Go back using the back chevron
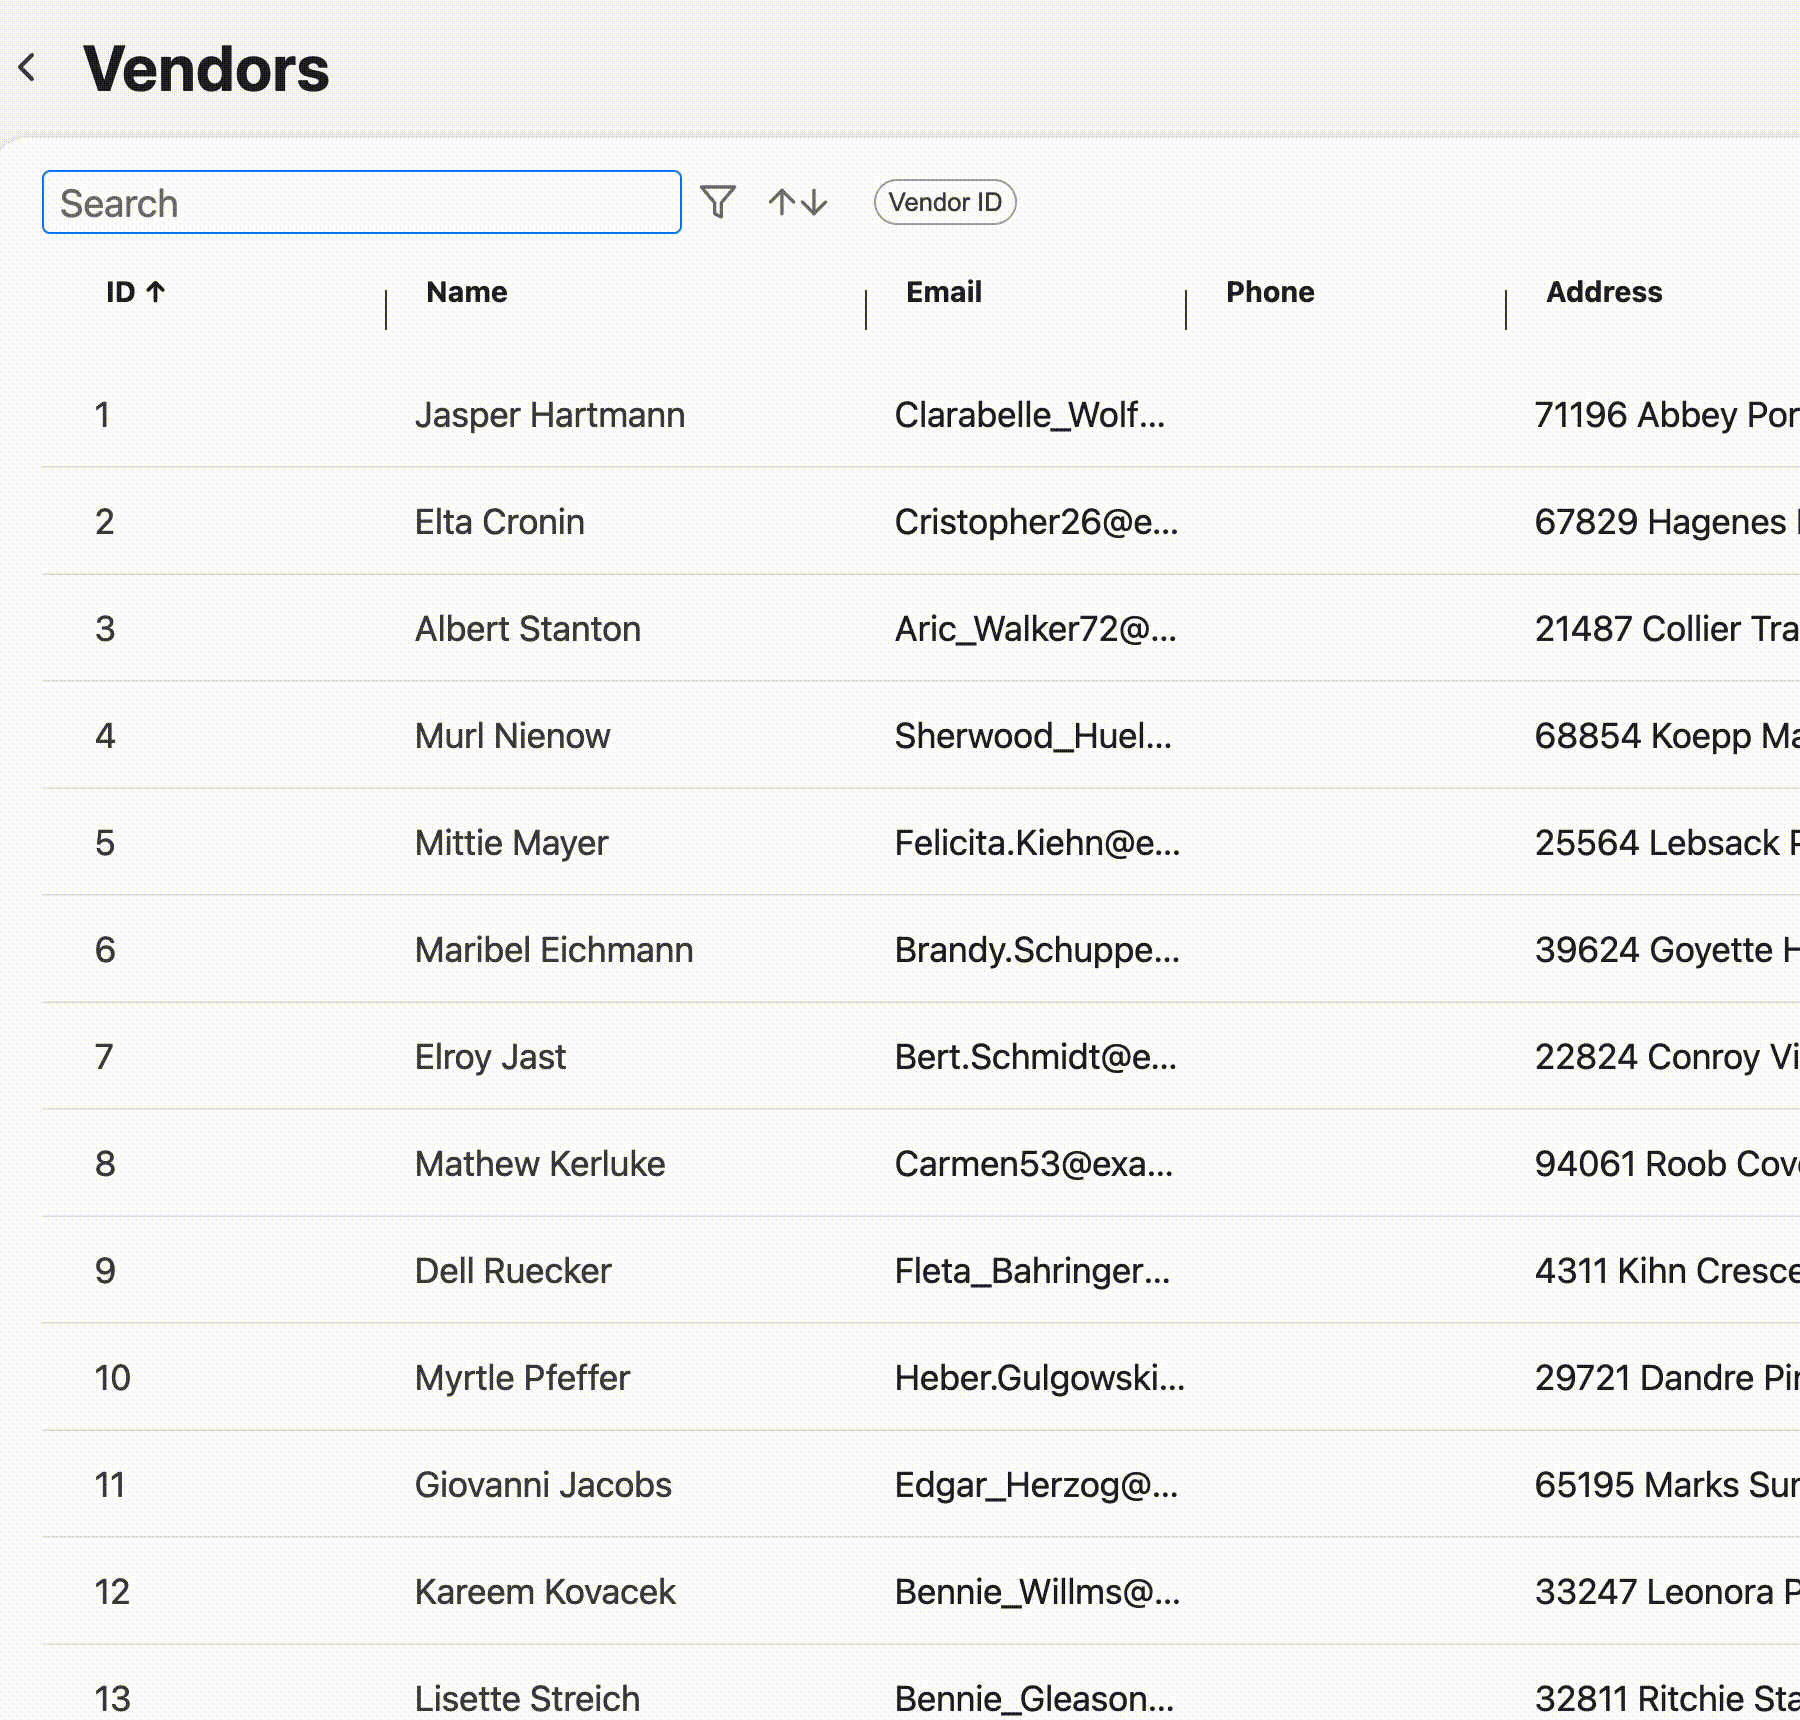1800x1720 pixels. pos(28,68)
